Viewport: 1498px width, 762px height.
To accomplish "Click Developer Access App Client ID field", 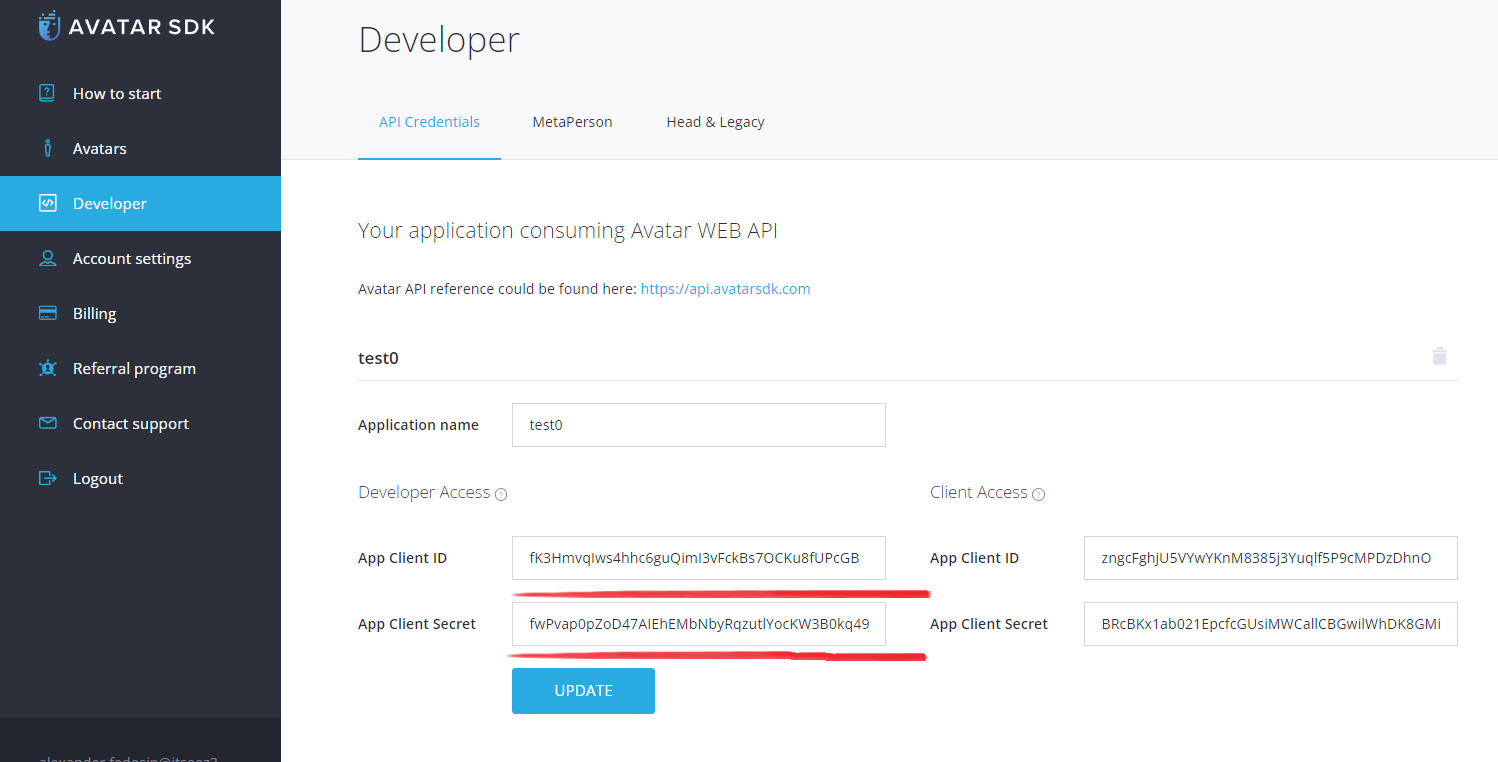I will tap(698, 558).
